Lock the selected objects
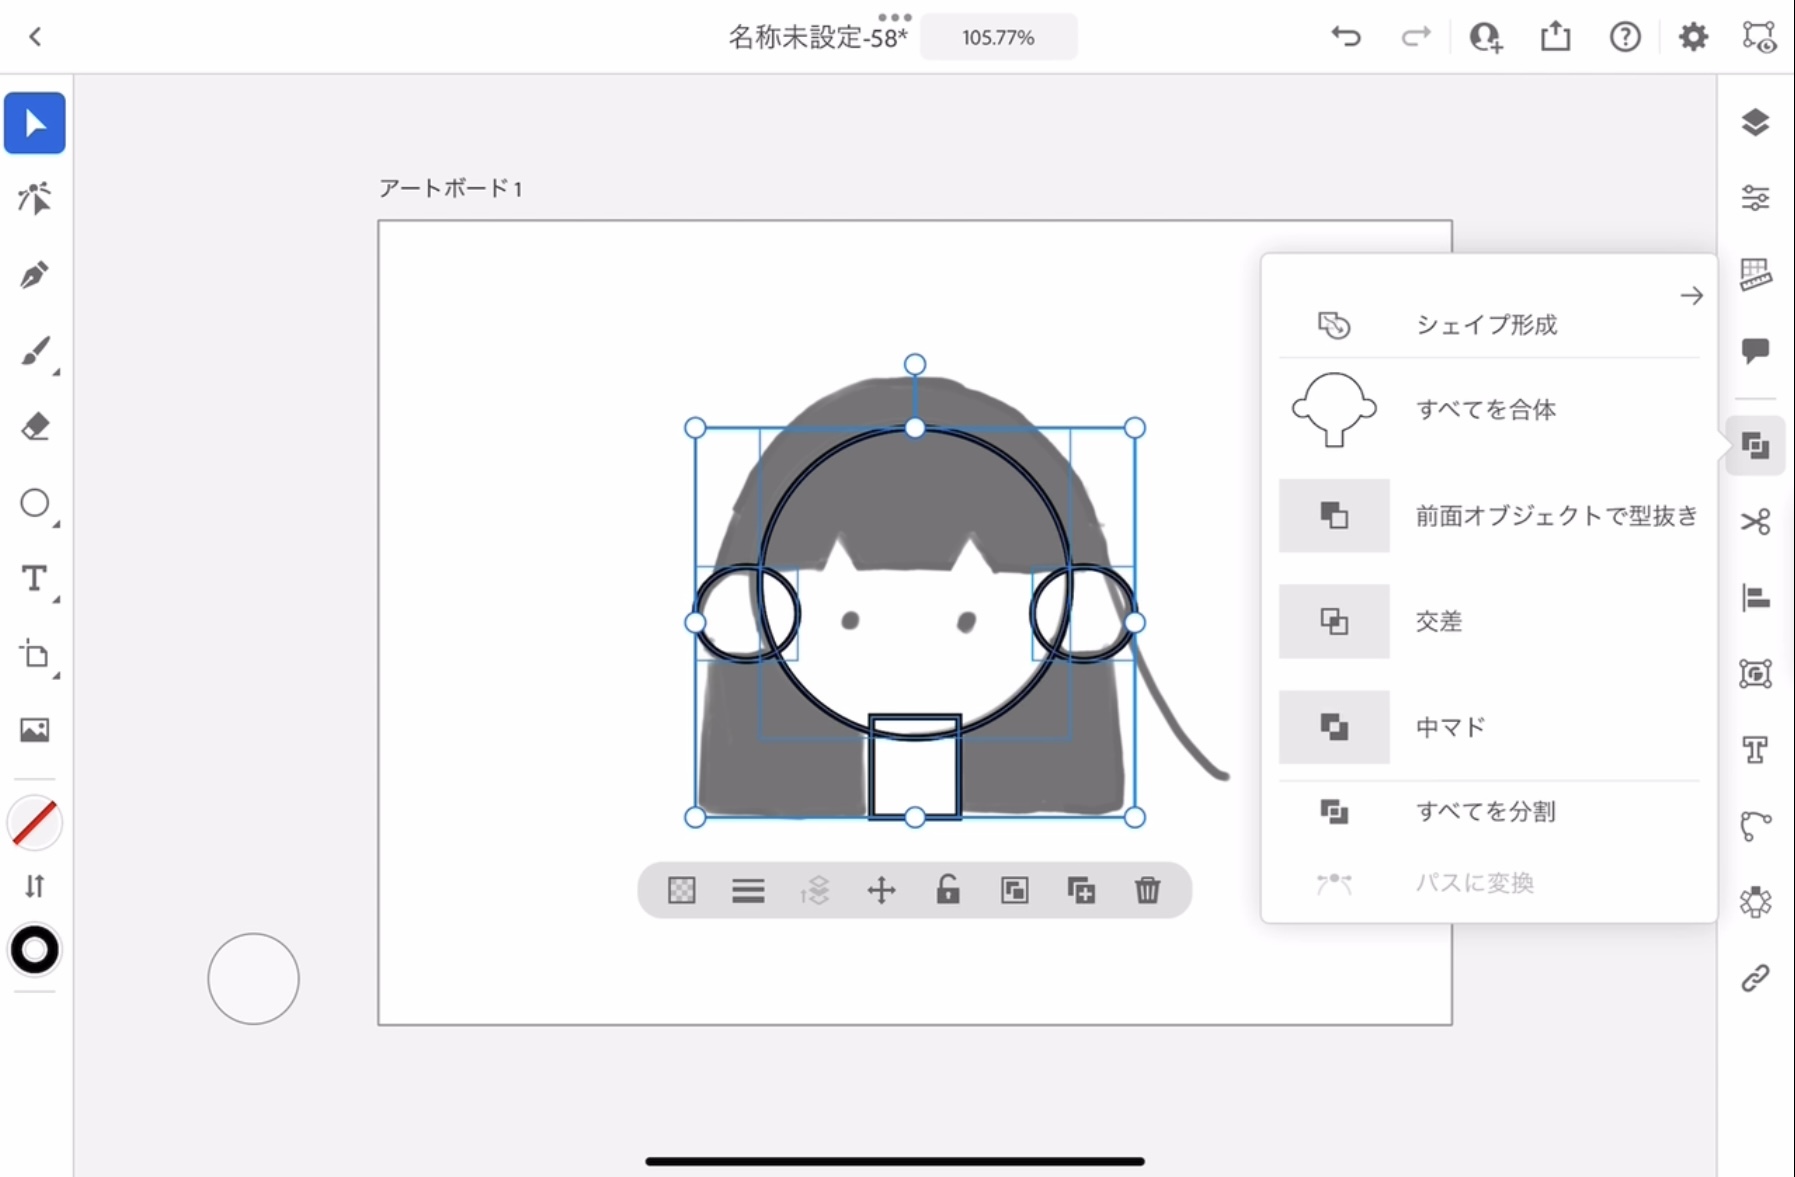Viewport: 1795px width, 1177px height. tap(948, 890)
